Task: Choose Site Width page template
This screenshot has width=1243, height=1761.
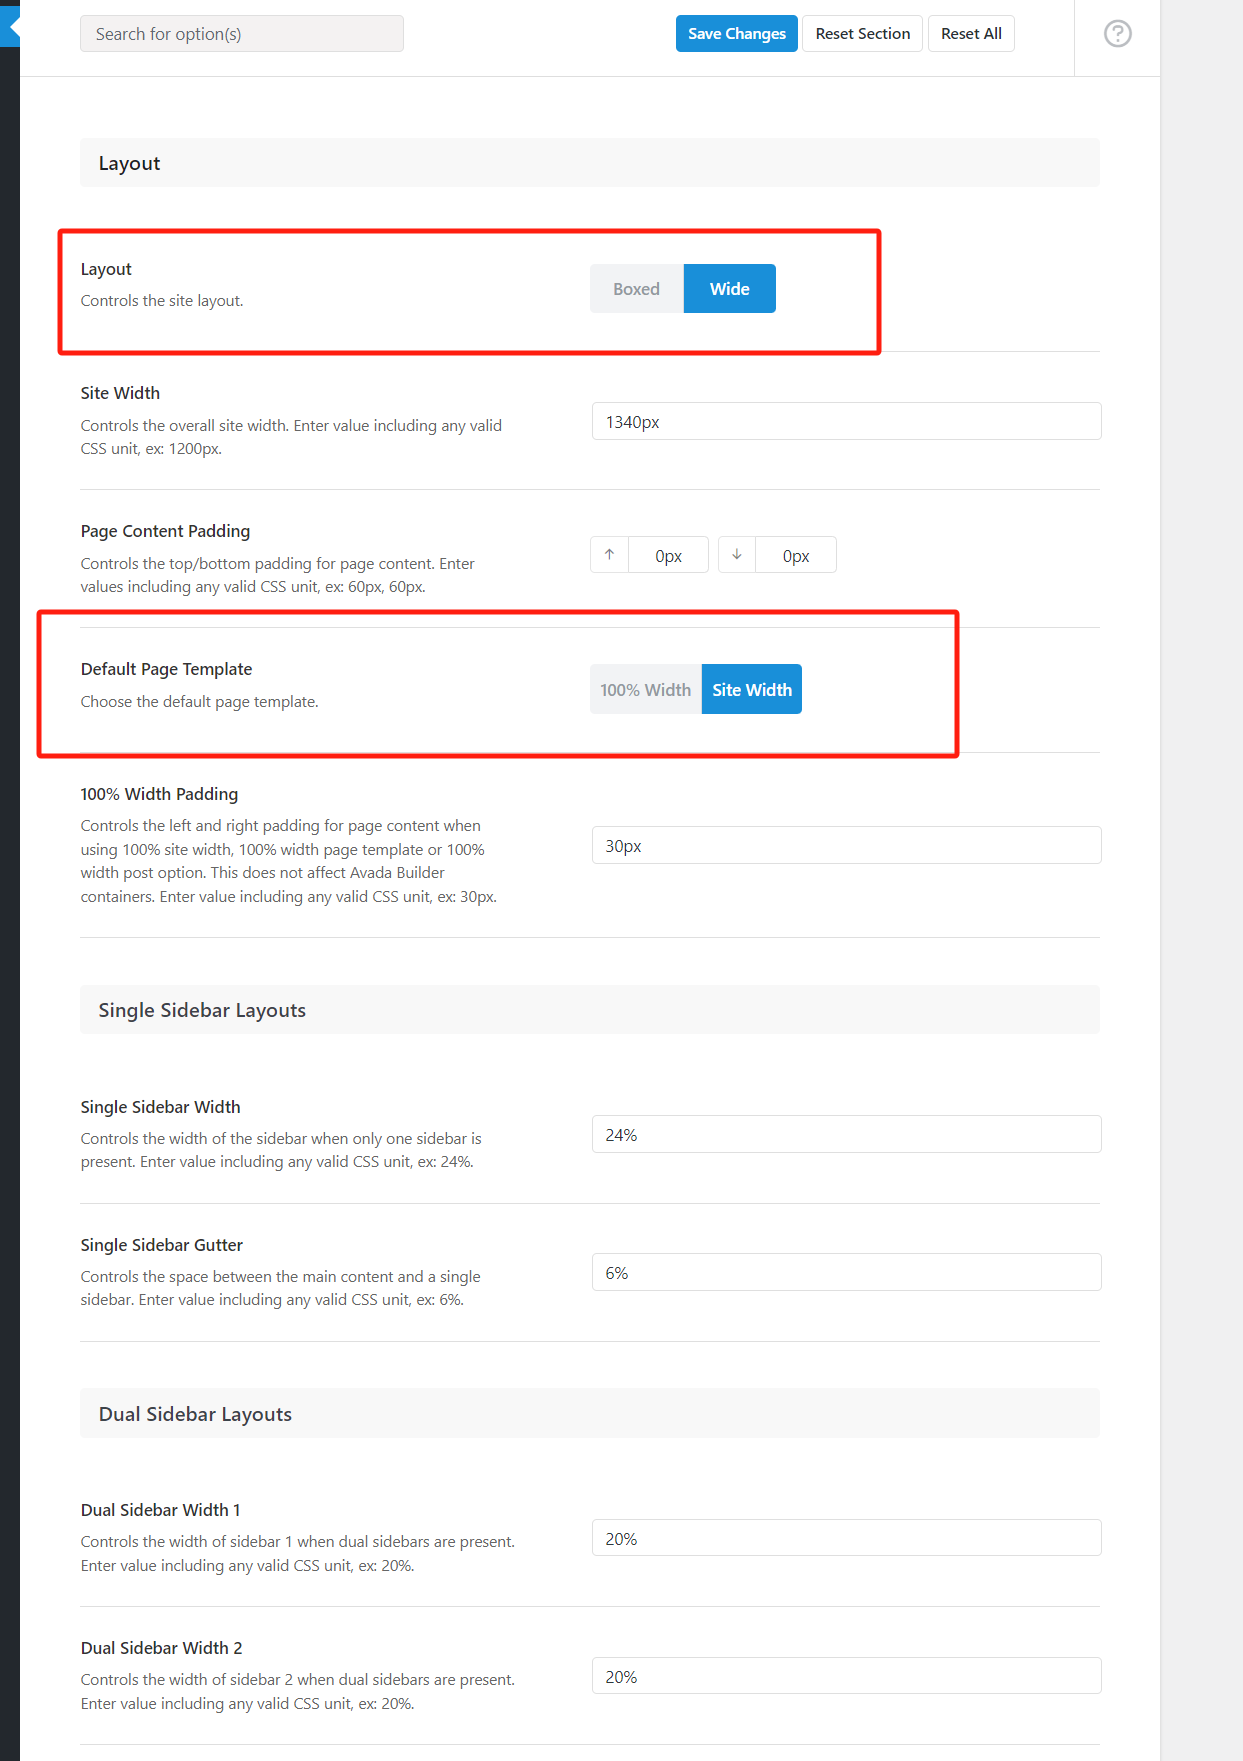Action: click(751, 690)
